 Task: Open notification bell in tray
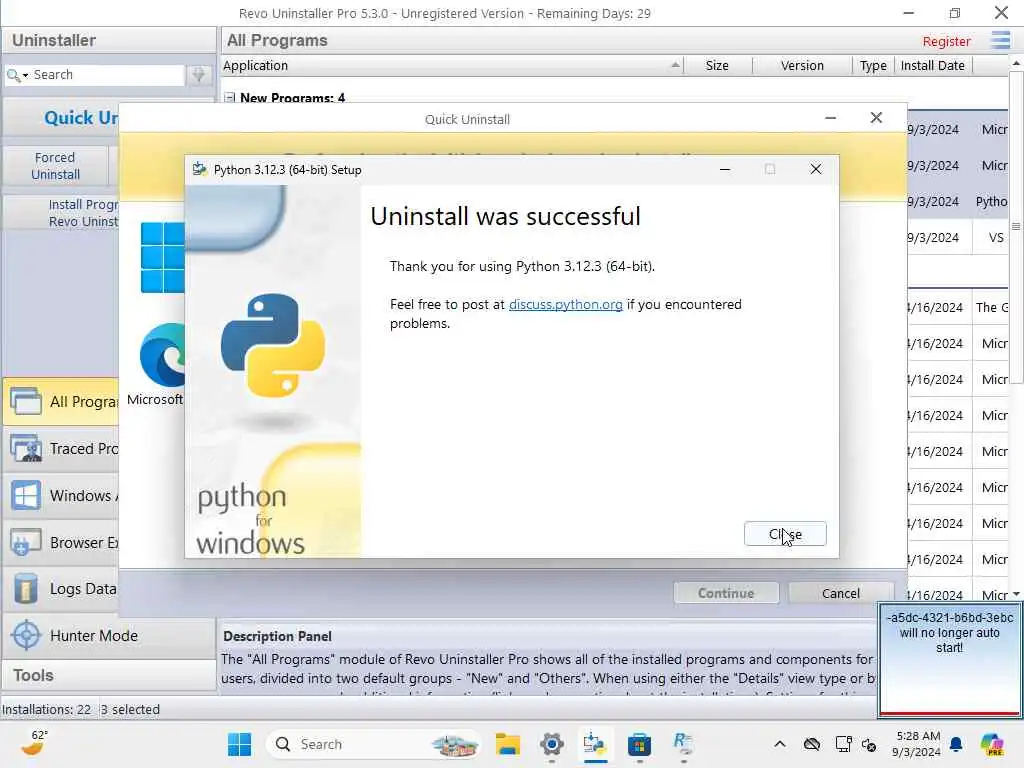tap(956, 744)
